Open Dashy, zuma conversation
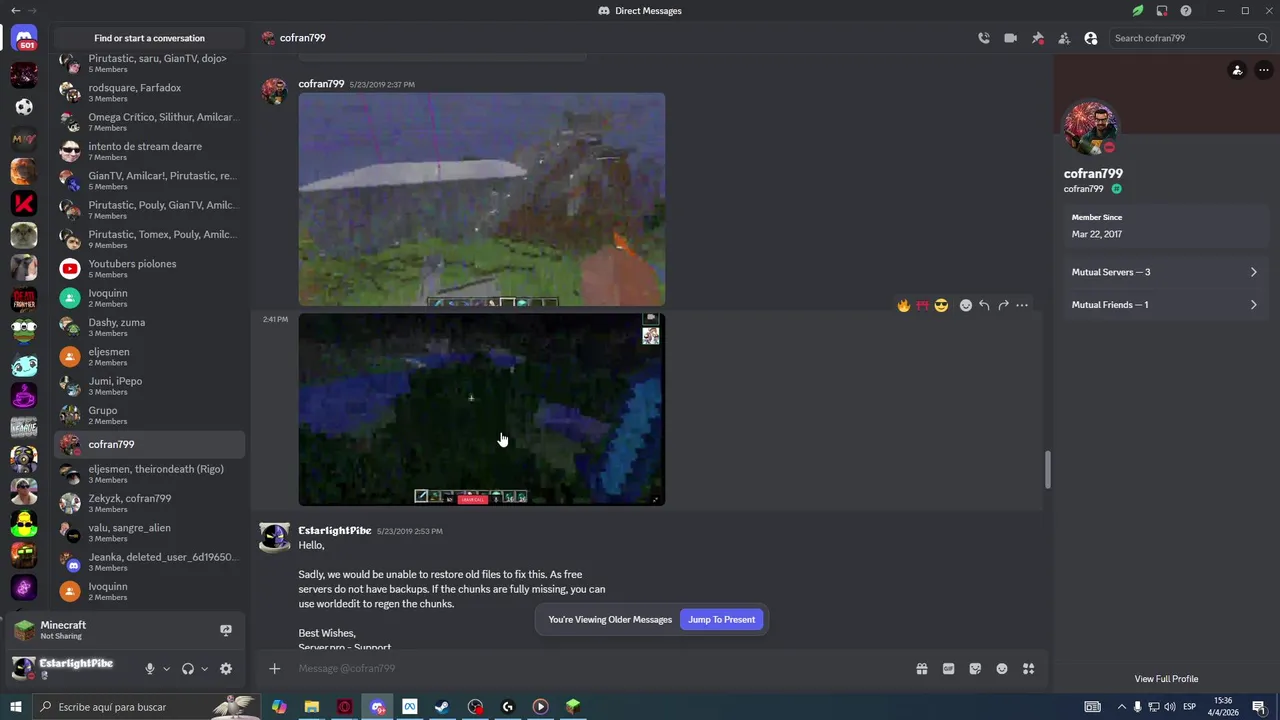Image resolution: width=1280 pixels, height=720 pixels. [x=150, y=327]
